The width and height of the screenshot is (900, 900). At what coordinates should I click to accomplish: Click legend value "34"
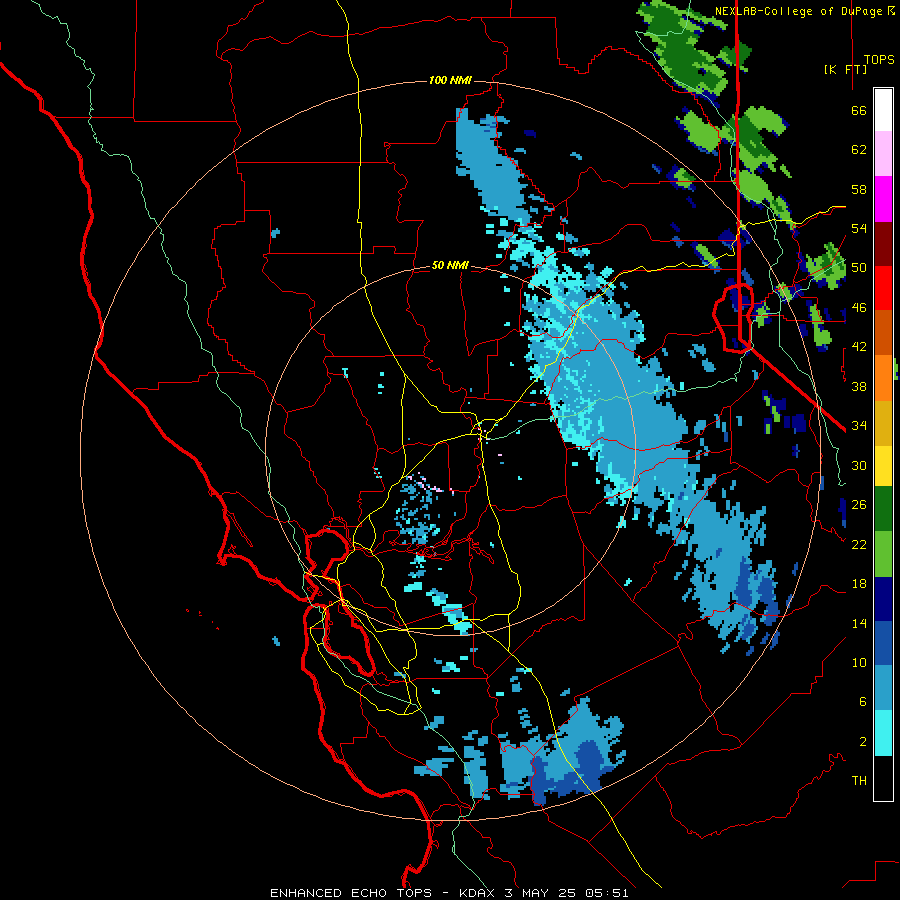point(859,426)
